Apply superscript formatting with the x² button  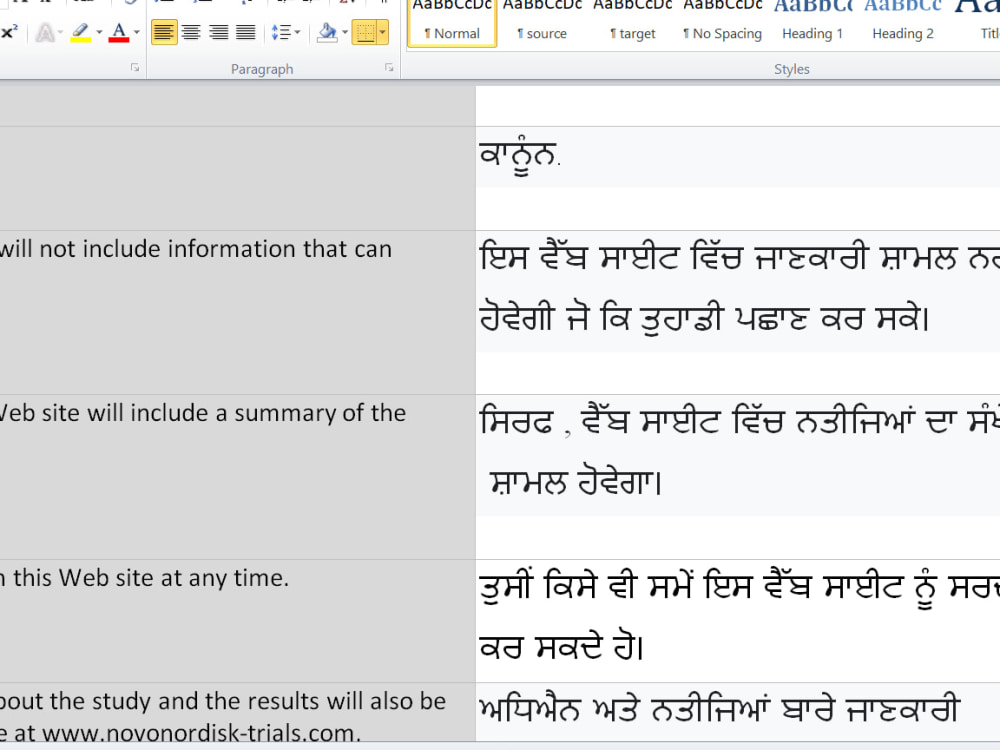point(9,32)
